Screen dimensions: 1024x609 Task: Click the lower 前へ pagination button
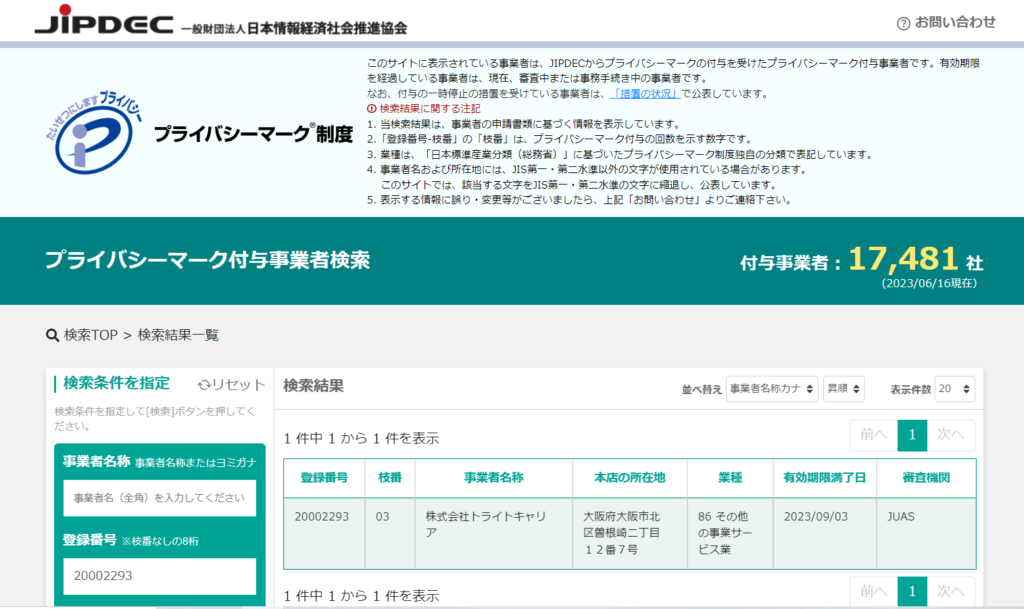(x=874, y=591)
